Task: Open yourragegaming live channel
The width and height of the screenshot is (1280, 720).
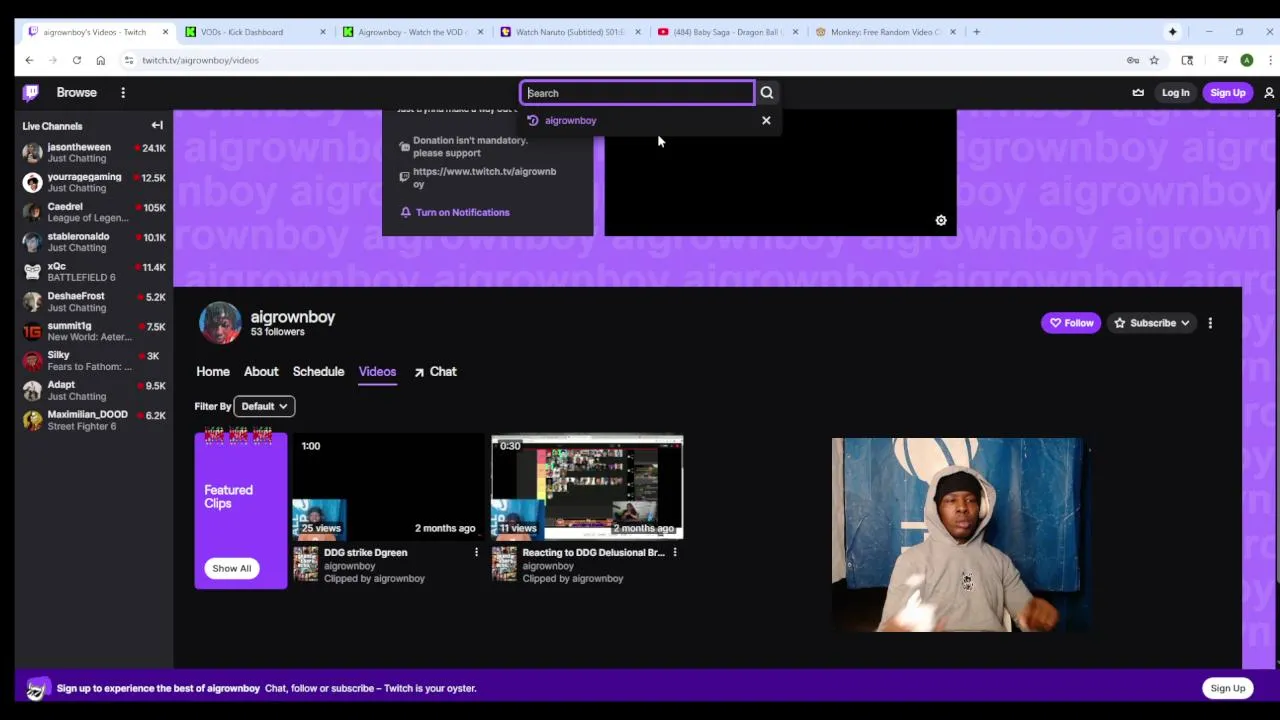Action: (94, 183)
